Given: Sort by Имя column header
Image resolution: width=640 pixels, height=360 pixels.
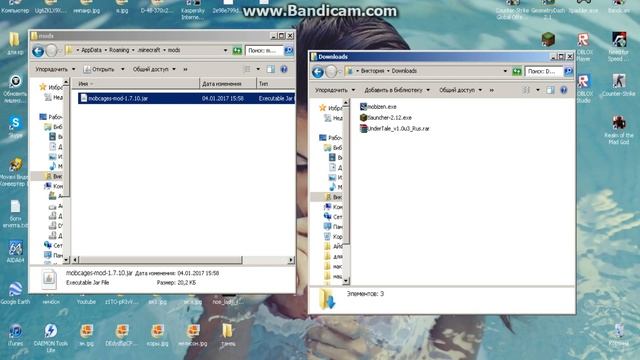Looking at the screenshot, I should [136, 84].
